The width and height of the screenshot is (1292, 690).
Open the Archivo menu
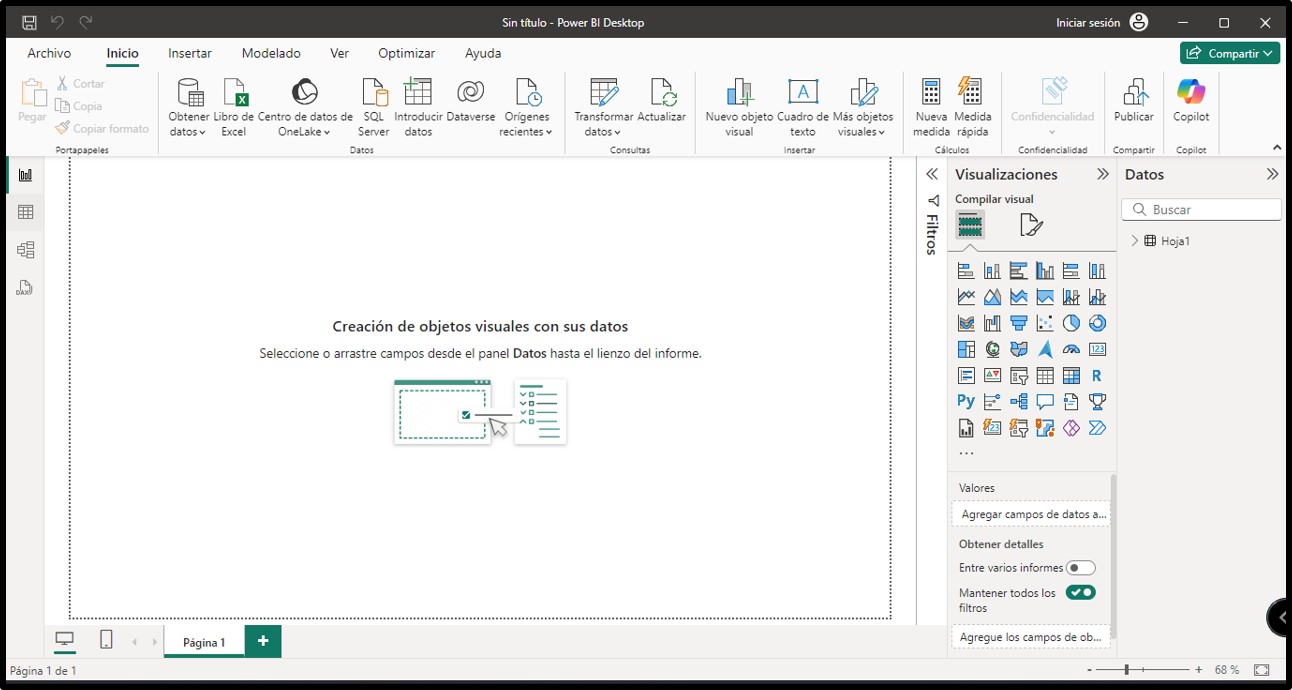[49, 53]
